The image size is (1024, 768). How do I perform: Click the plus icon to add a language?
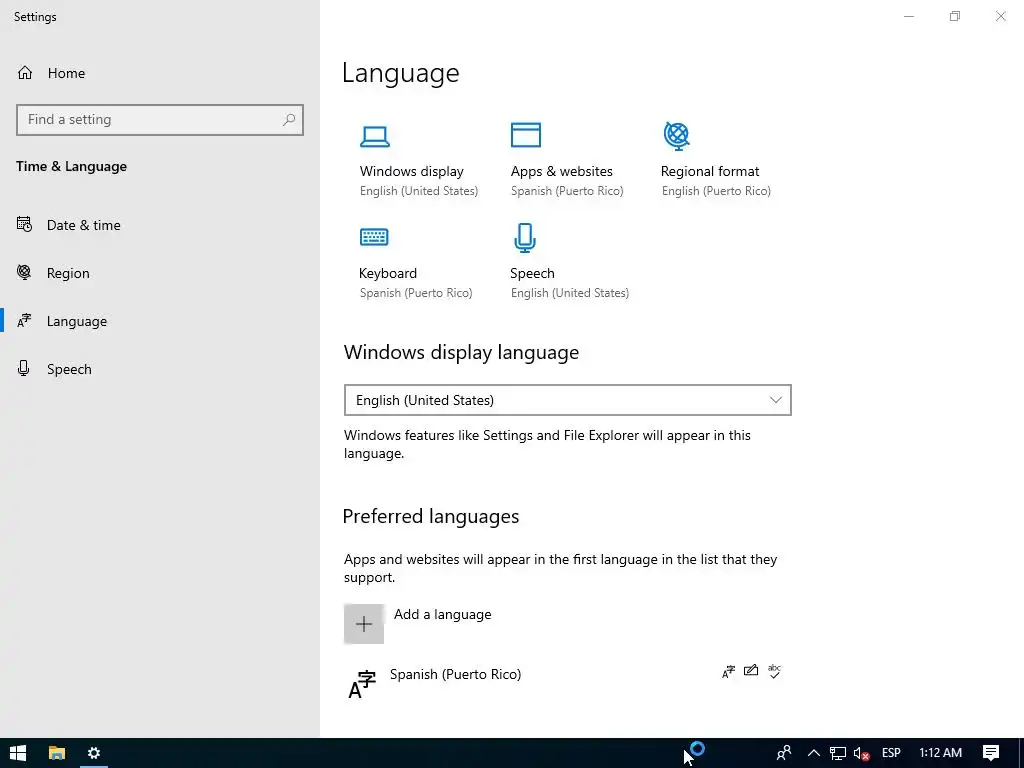pyautogui.click(x=364, y=624)
